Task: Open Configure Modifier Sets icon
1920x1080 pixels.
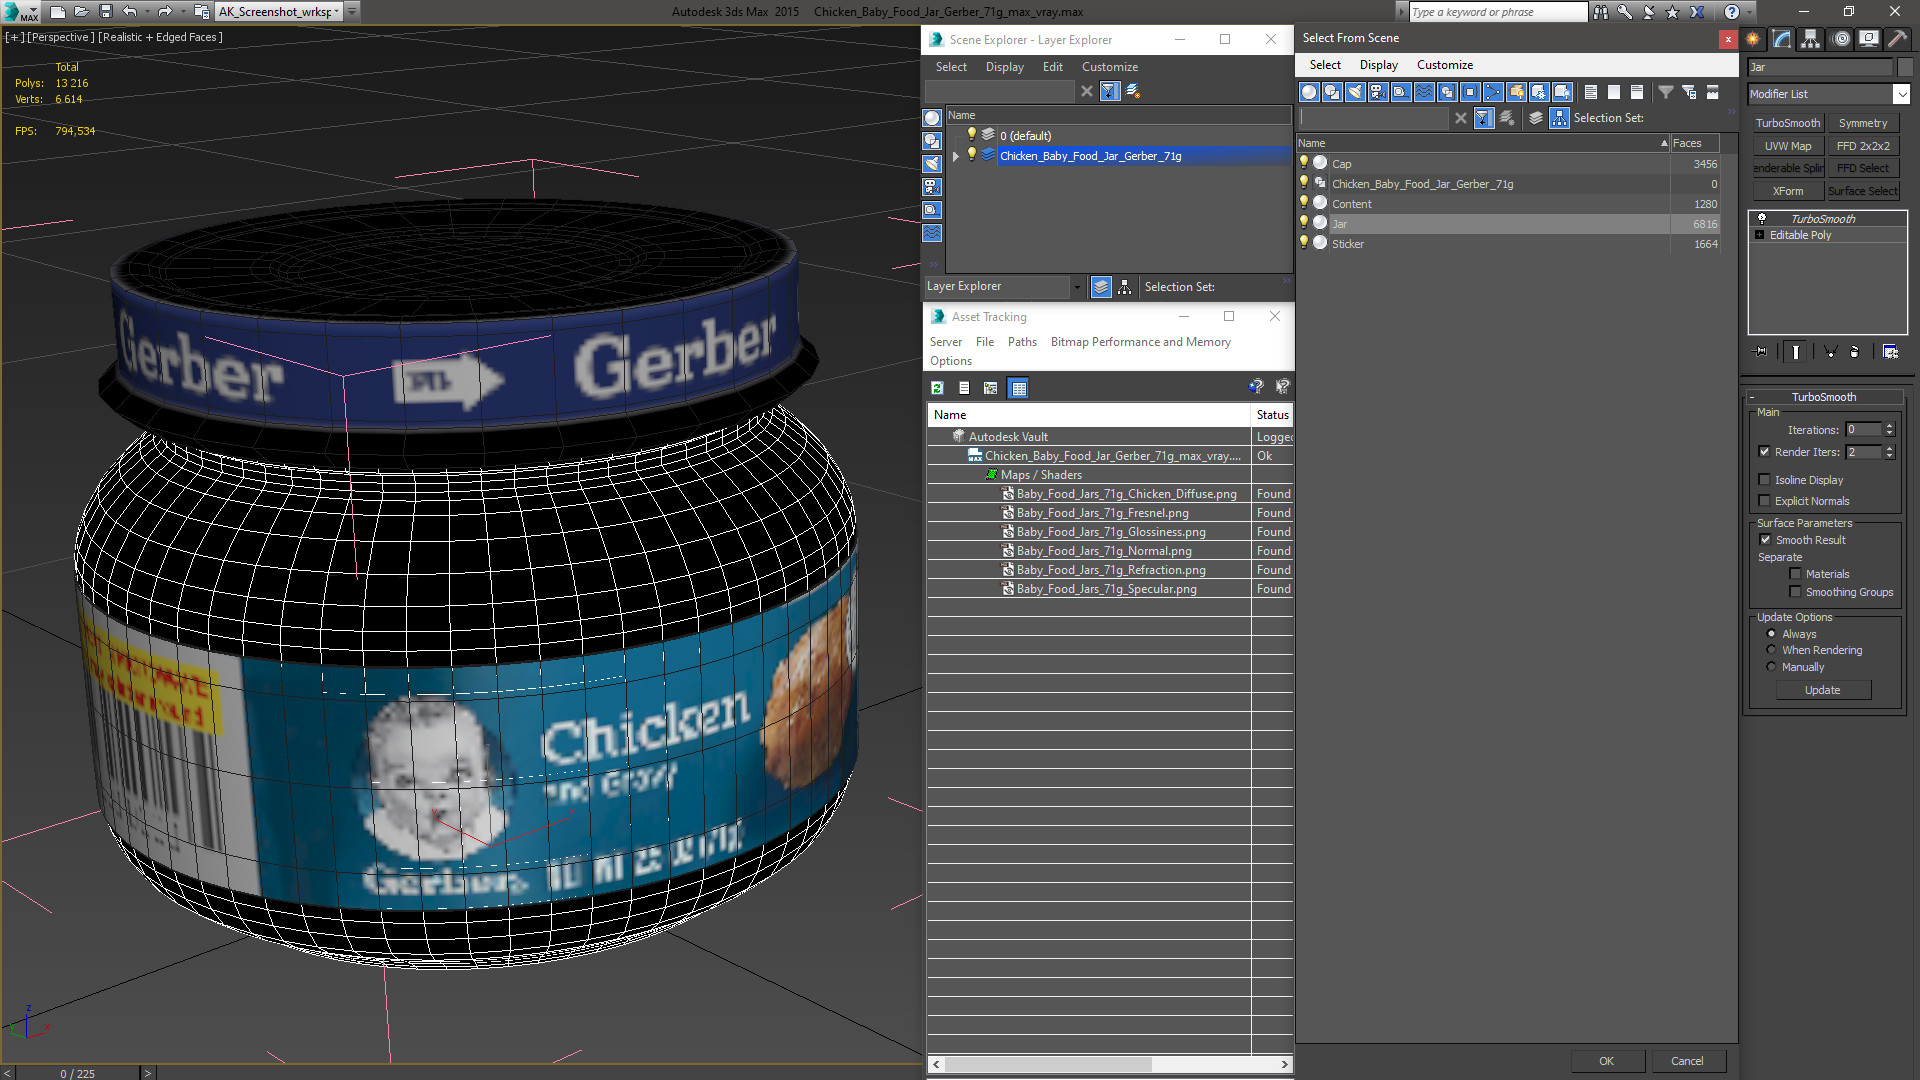Action: click(x=1890, y=352)
